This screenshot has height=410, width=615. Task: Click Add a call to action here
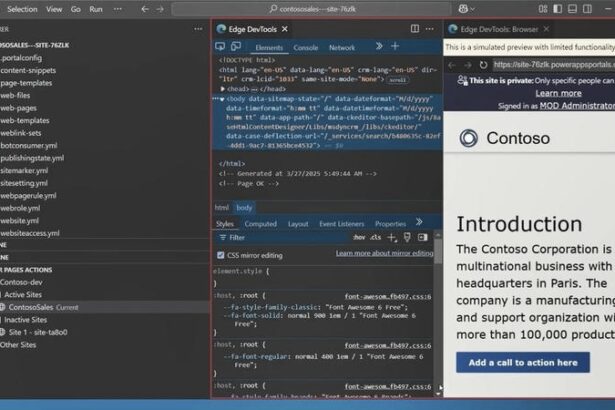click(523, 363)
